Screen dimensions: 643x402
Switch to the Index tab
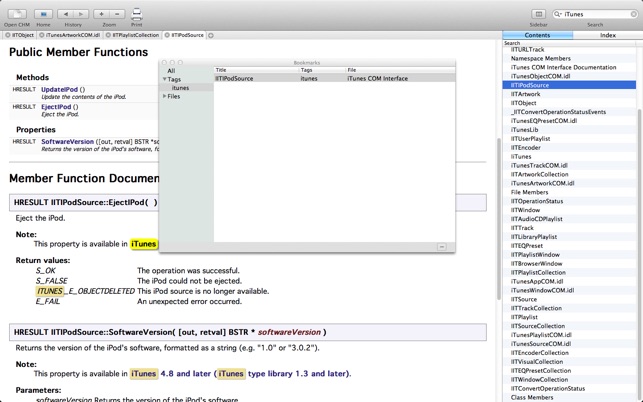pyautogui.click(x=607, y=35)
